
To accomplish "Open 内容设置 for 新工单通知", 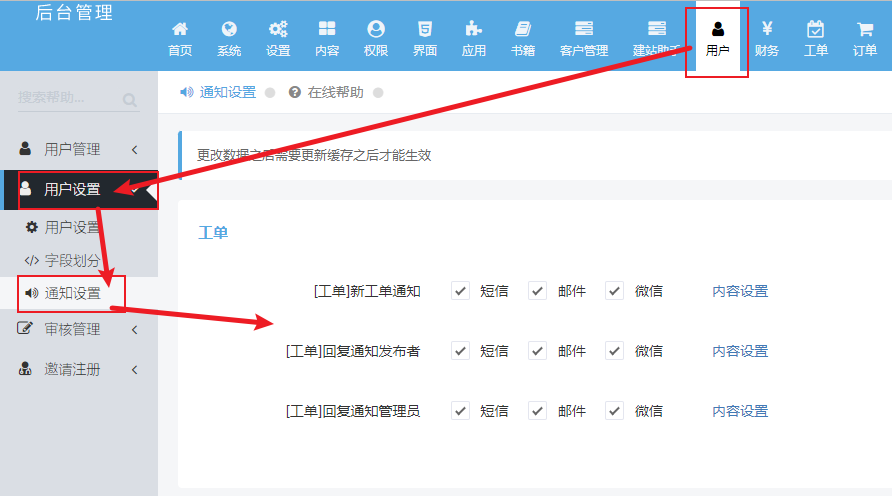I will [740, 291].
